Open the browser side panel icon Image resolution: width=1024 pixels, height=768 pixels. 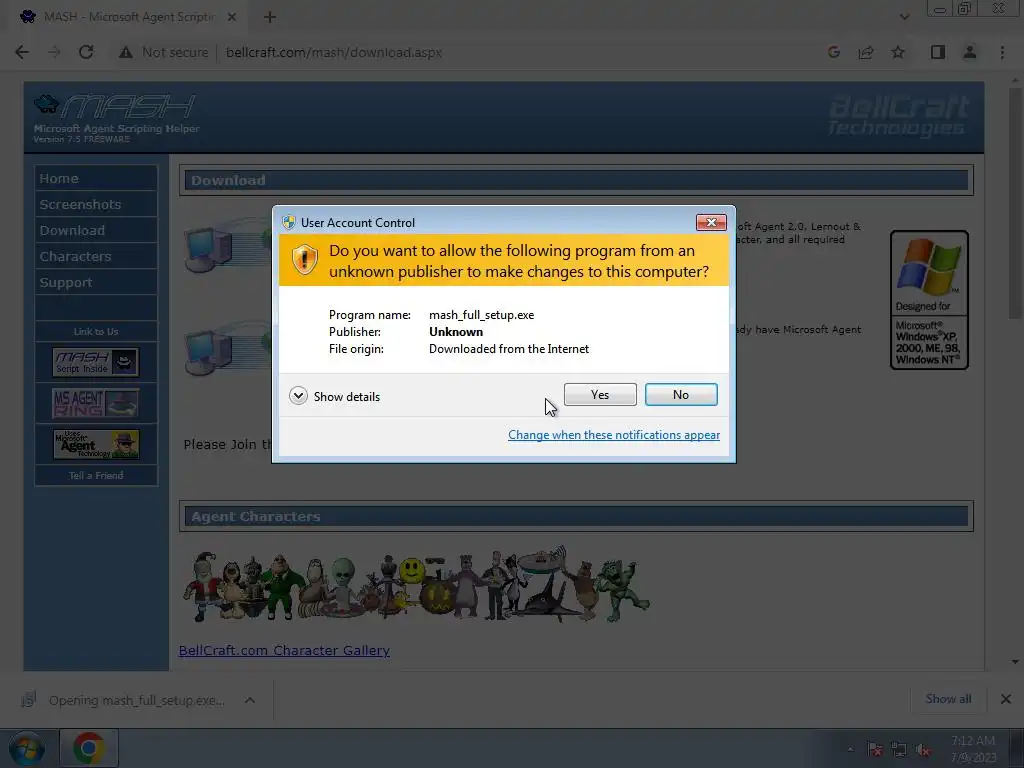938,52
